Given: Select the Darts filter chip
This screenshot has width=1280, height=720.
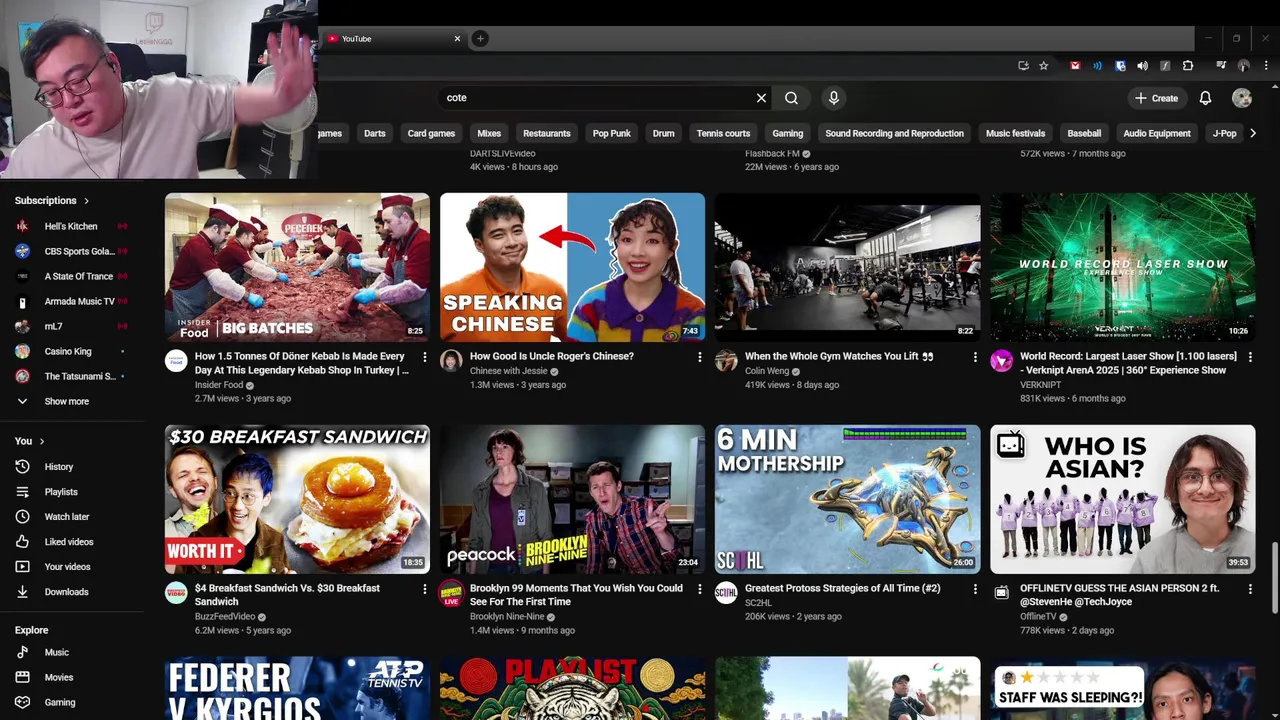Looking at the screenshot, I should click(x=374, y=133).
